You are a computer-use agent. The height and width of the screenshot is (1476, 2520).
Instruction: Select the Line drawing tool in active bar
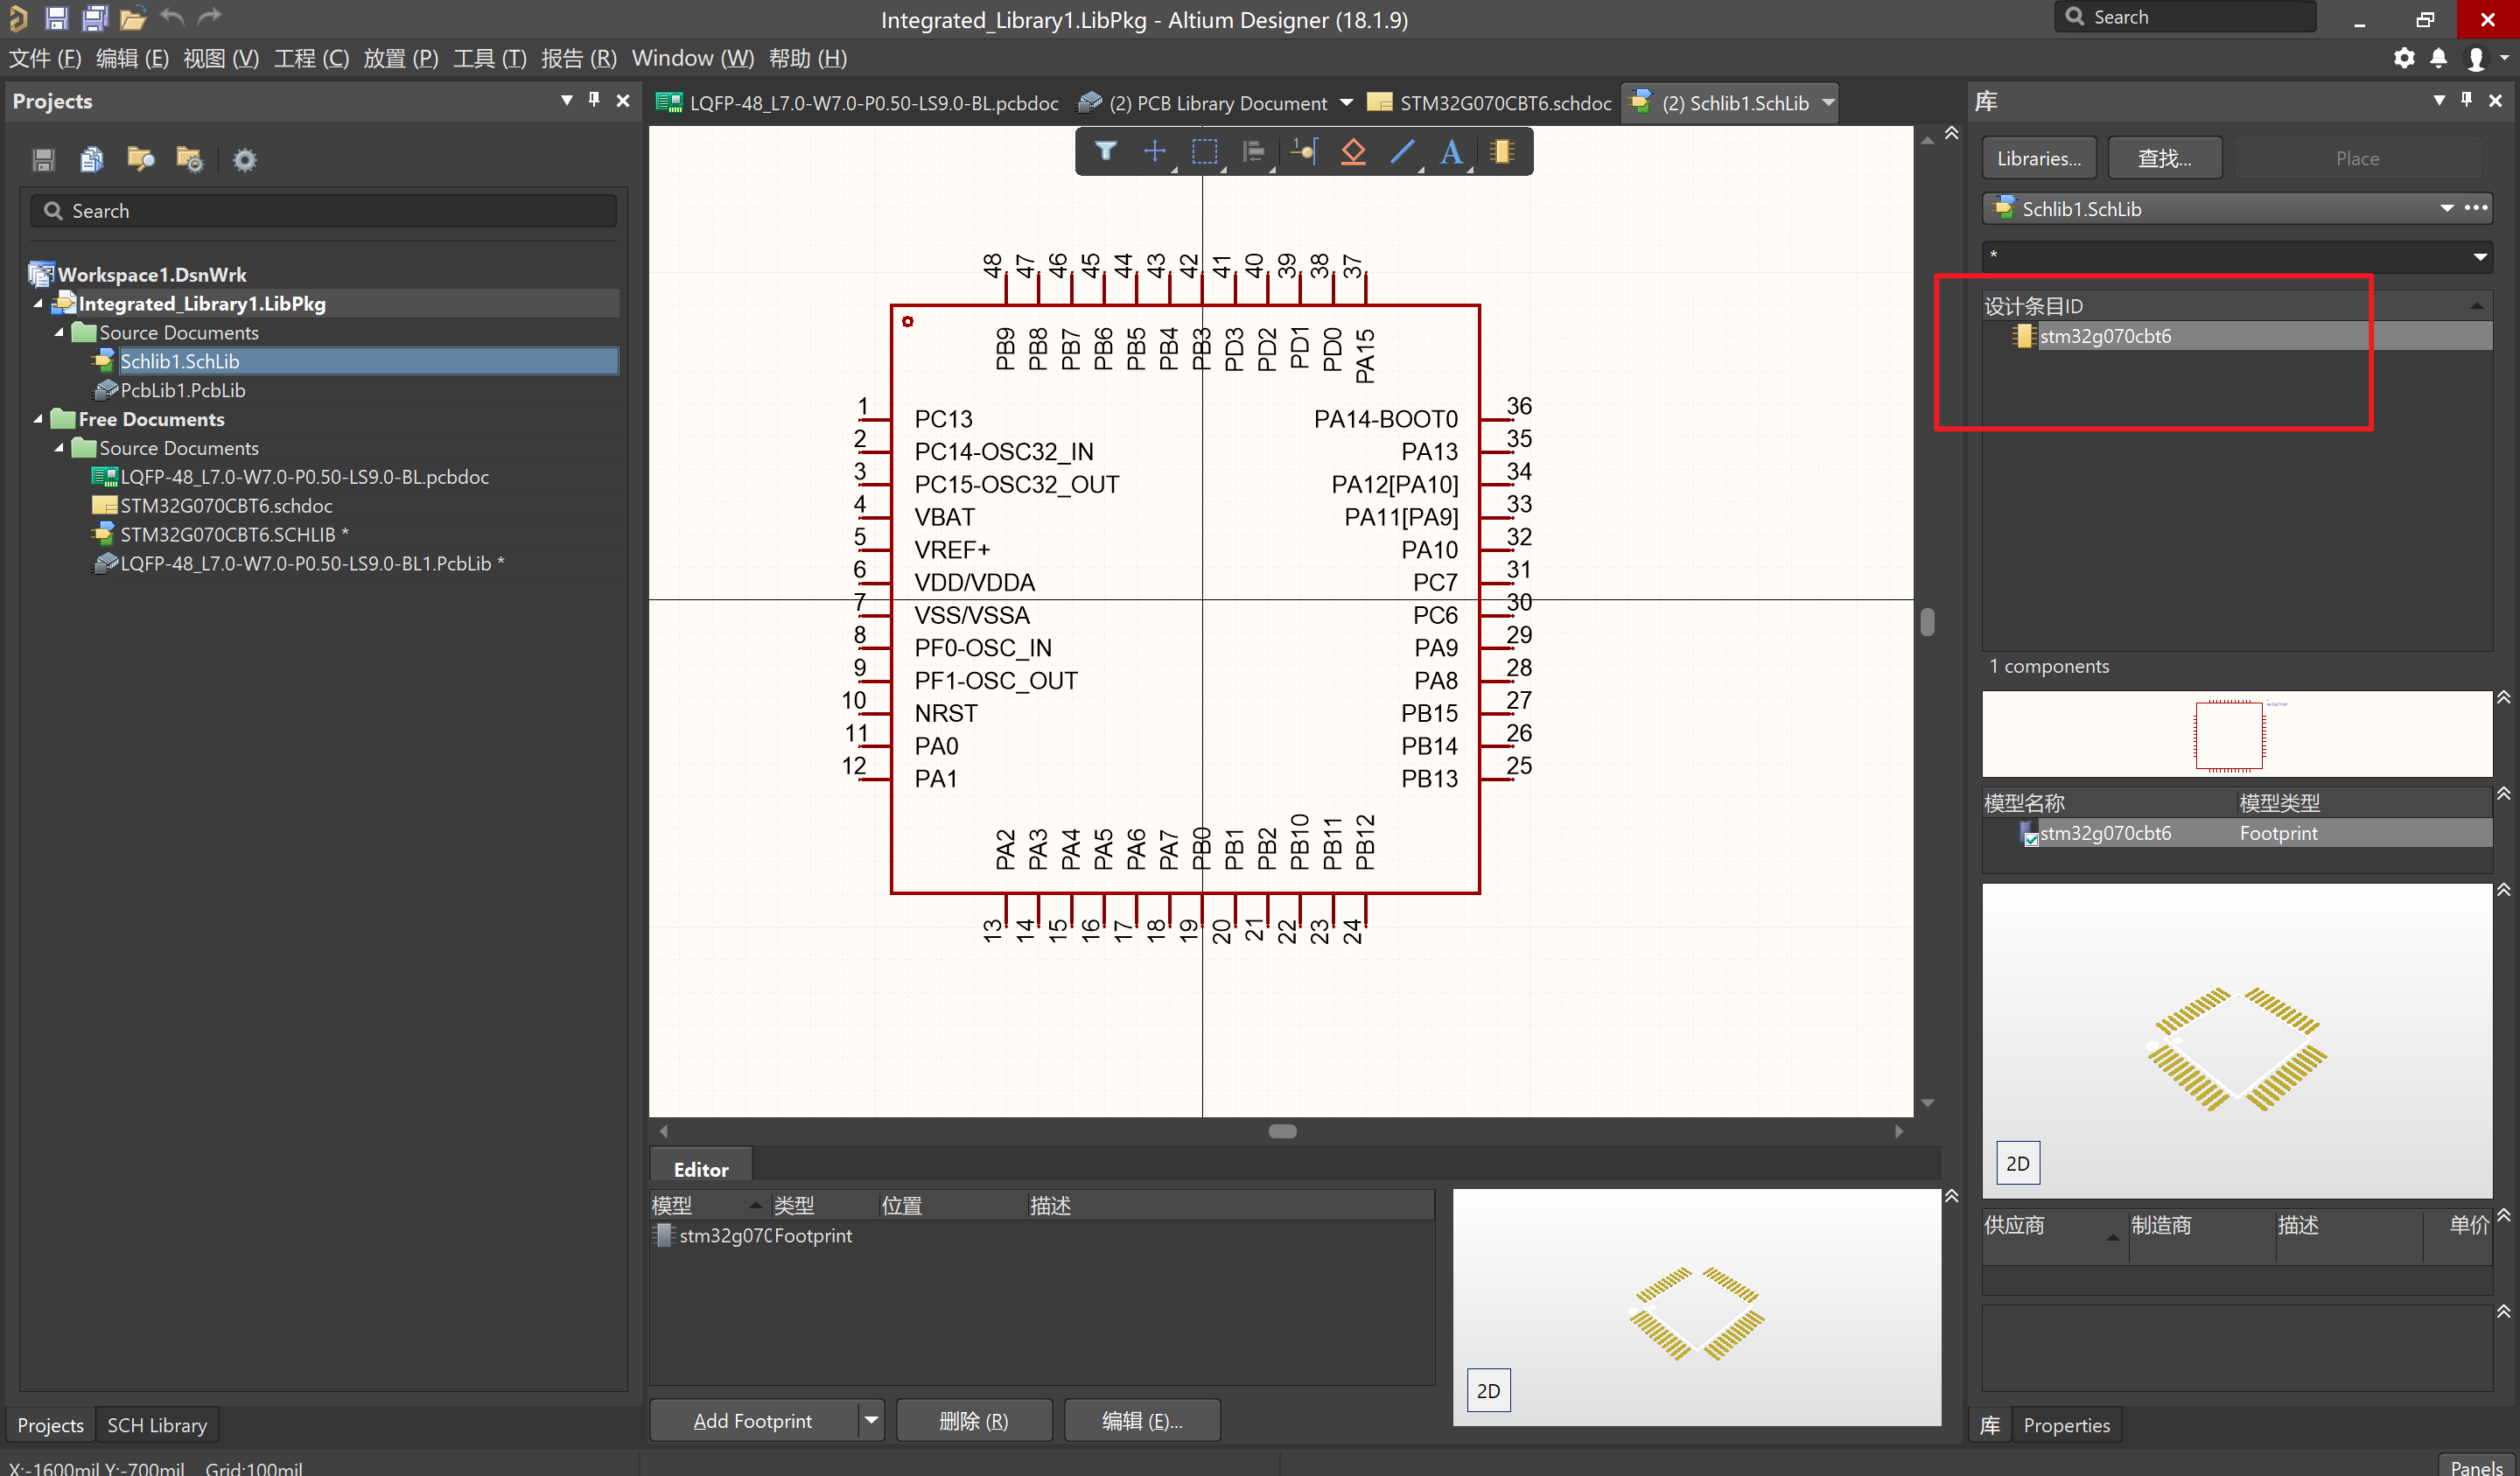coord(1403,152)
